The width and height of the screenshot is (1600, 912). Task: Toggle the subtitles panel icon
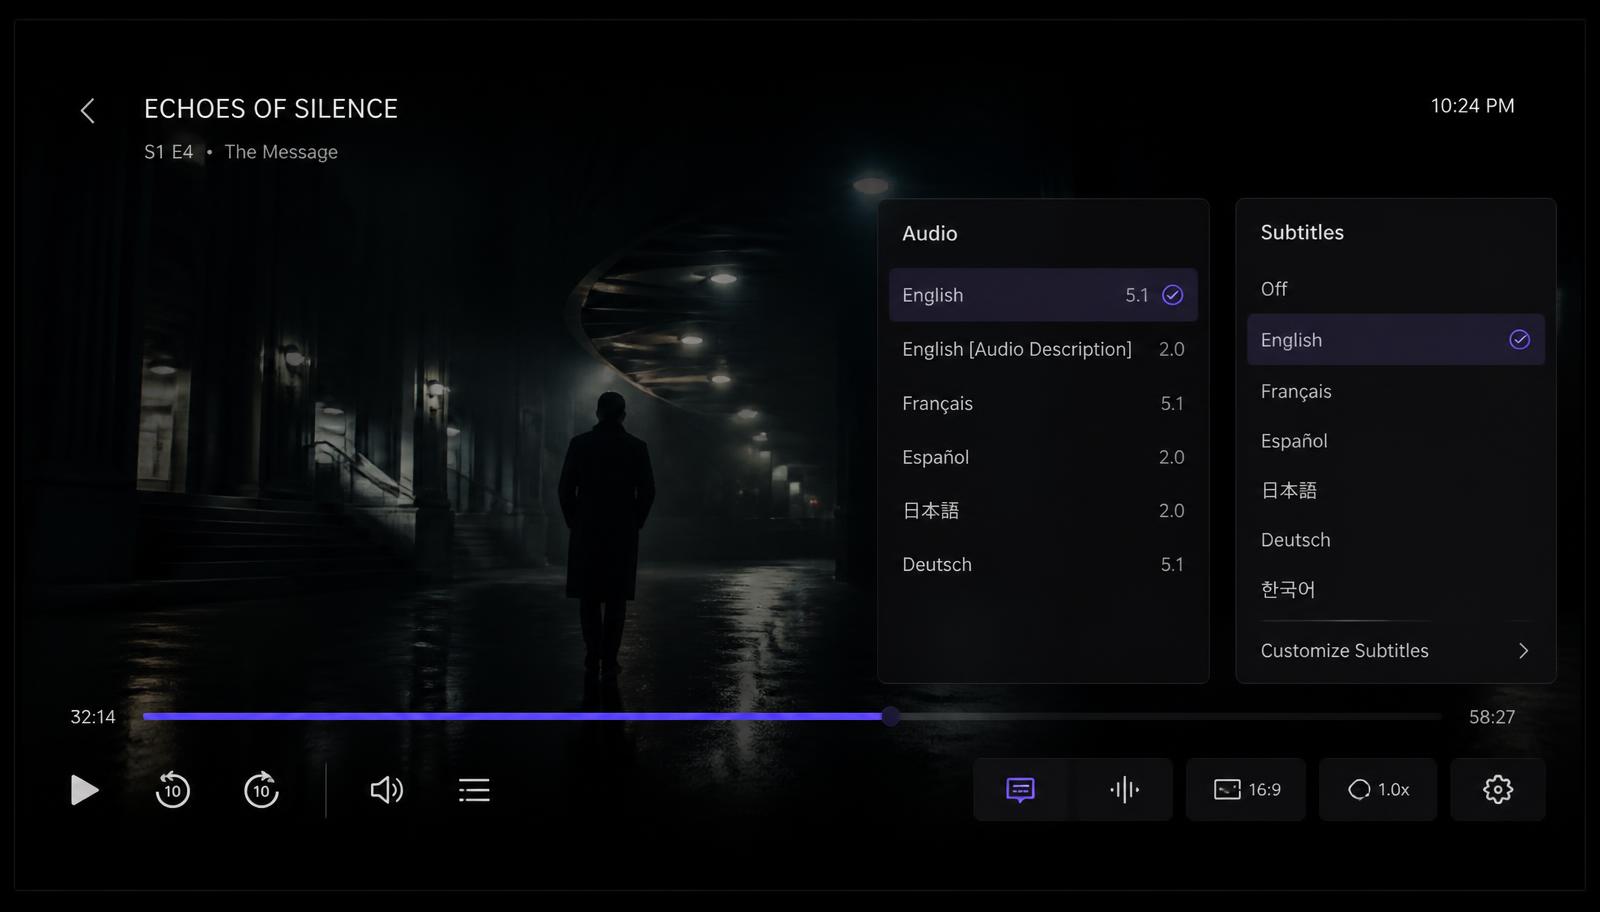(x=1020, y=790)
